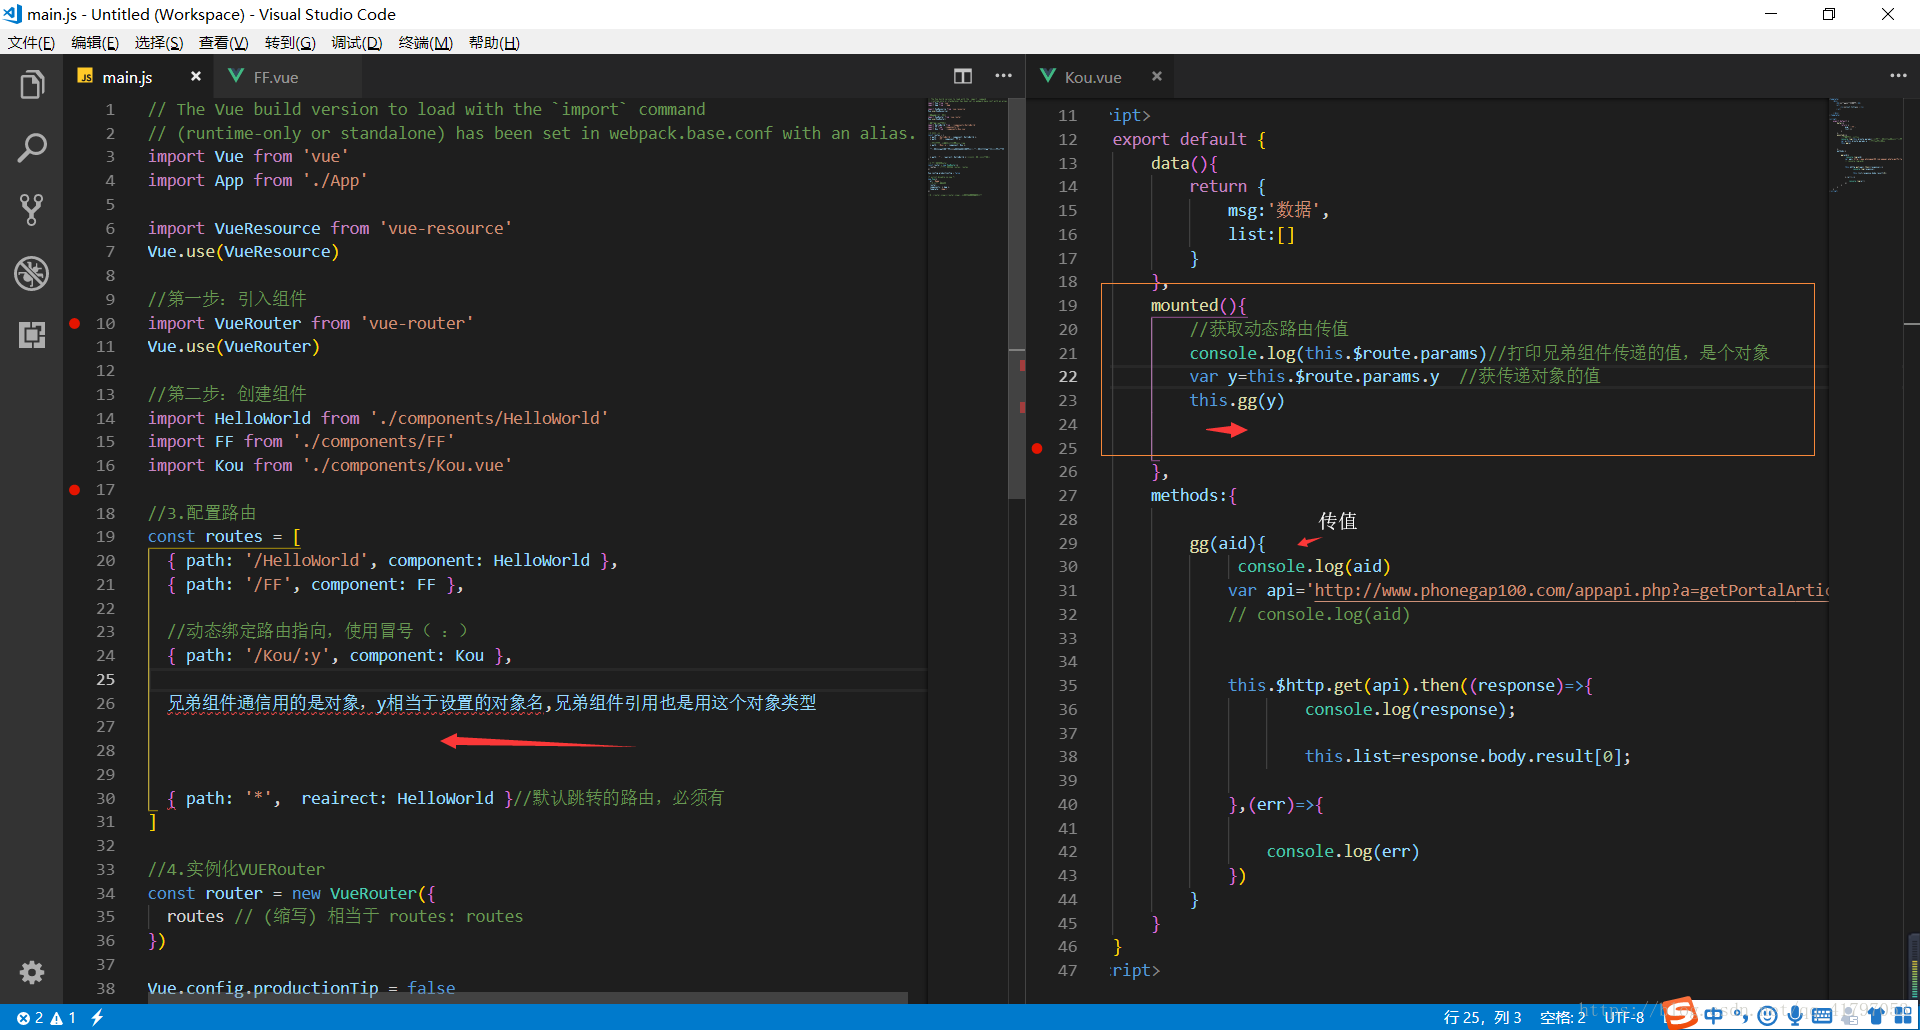Click the phonegap100 API URL link
The width and height of the screenshot is (1920, 1030).
pos(1571,590)
